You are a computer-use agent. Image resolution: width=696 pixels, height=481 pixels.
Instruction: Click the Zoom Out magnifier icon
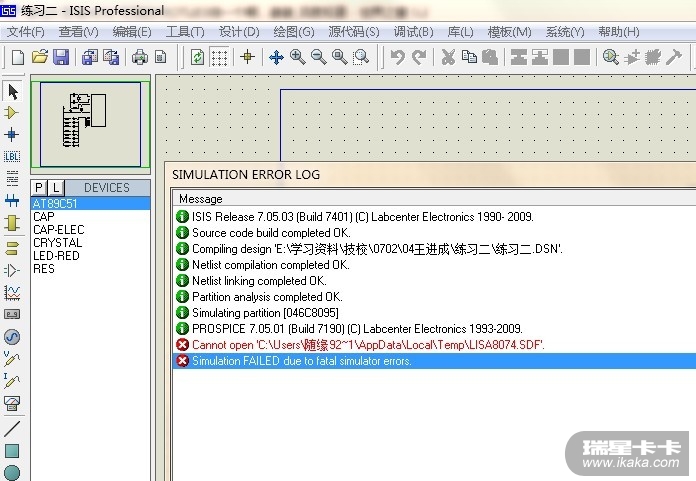pos(319,57)
